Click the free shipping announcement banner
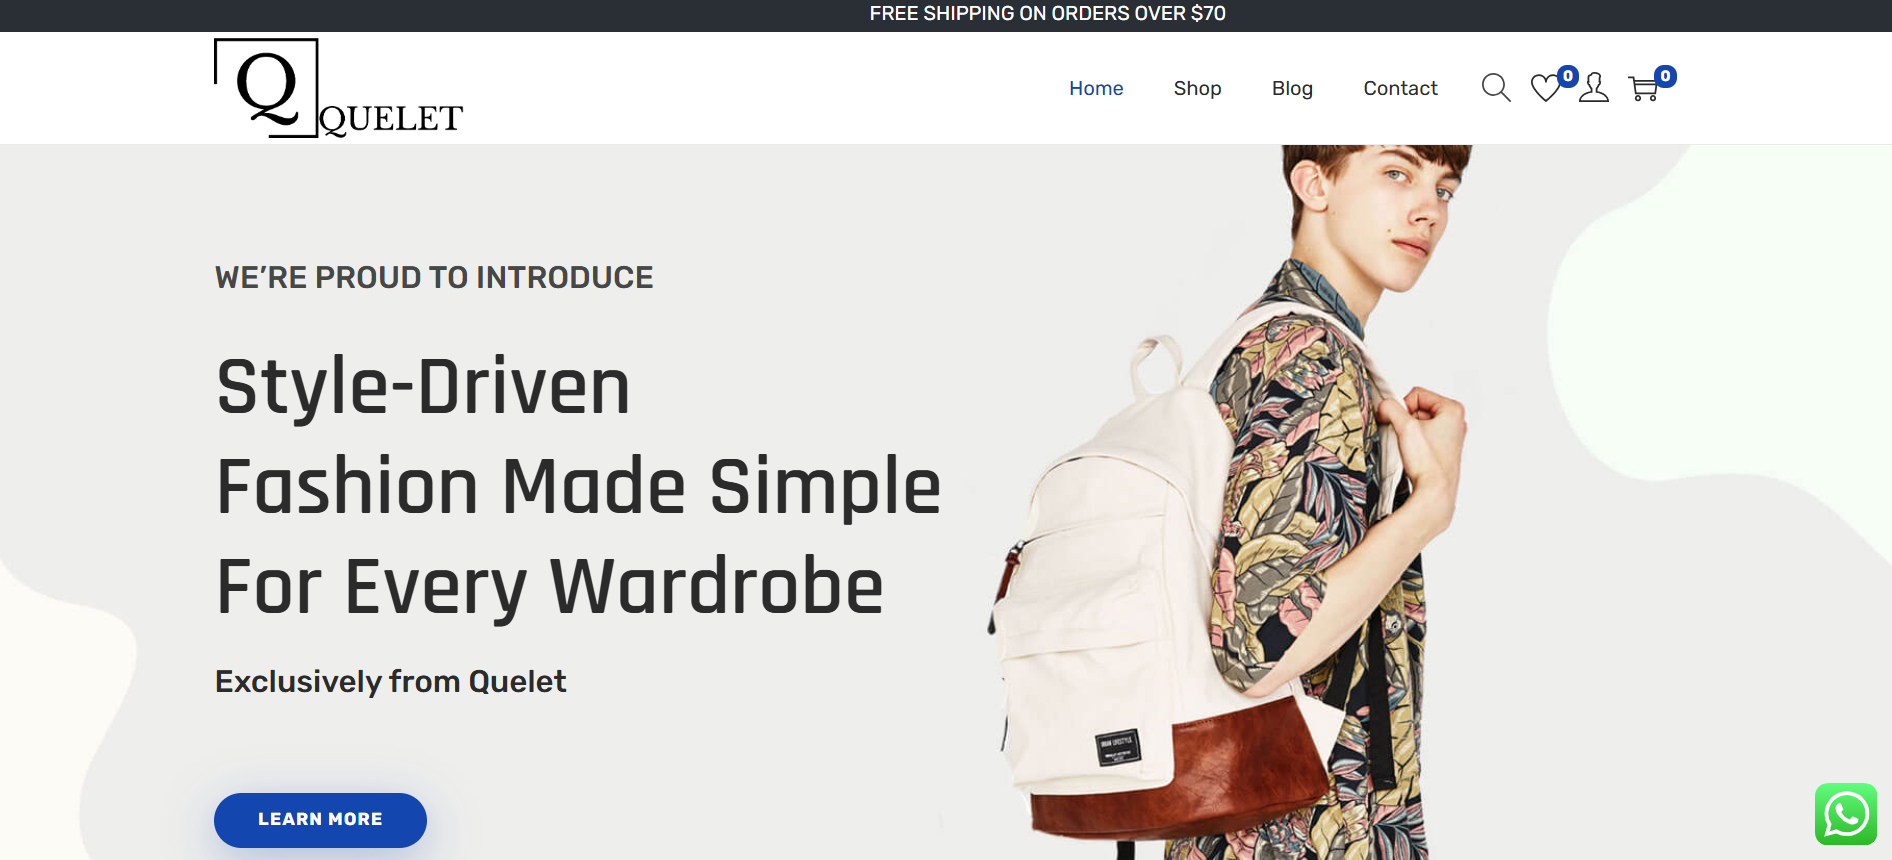Screen dimensions: 1892x860 tap(1047, 14)
